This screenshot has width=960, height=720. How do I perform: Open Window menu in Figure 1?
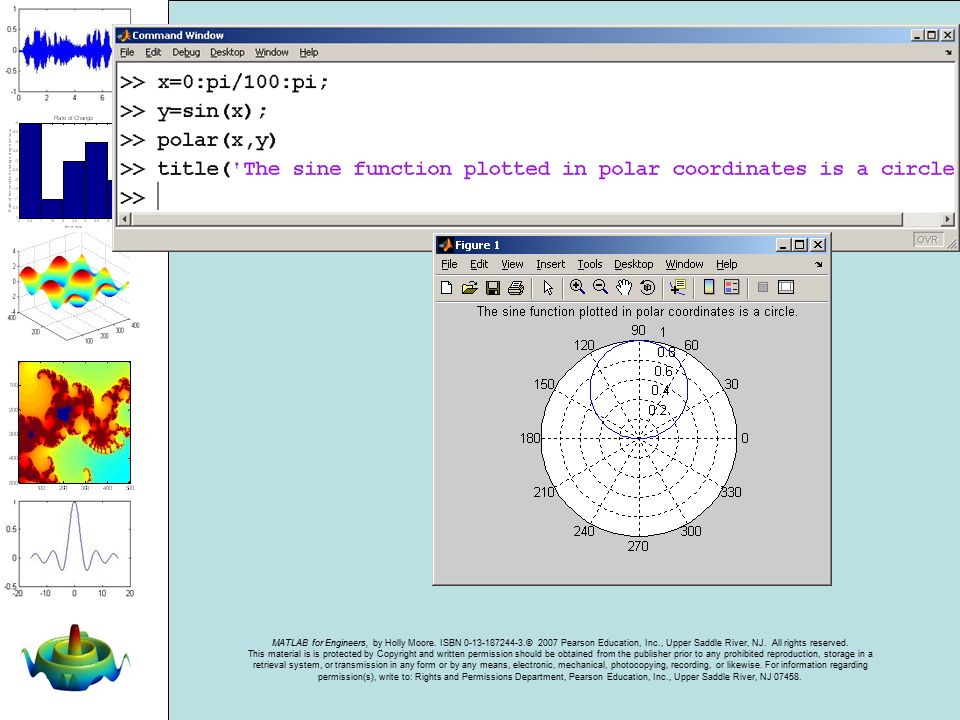pyautogui.click(x=684, y=264)
